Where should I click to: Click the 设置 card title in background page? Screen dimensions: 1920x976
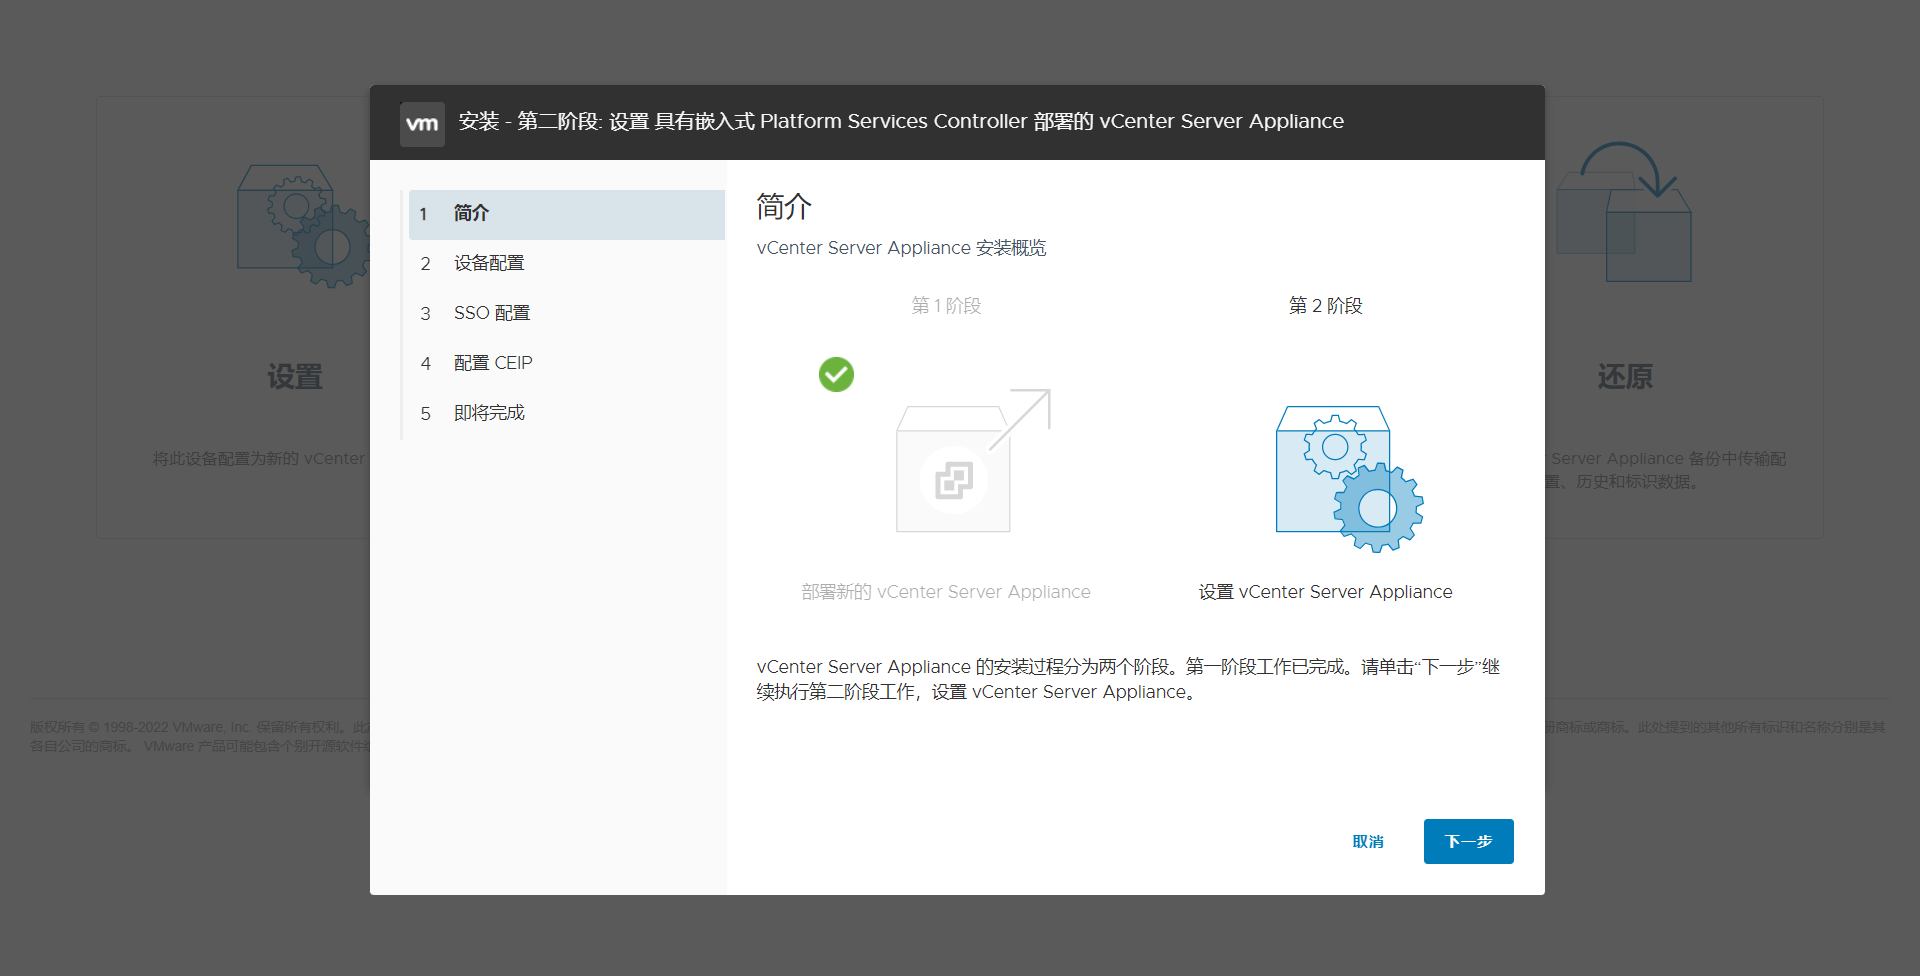[x=295, y=377]
